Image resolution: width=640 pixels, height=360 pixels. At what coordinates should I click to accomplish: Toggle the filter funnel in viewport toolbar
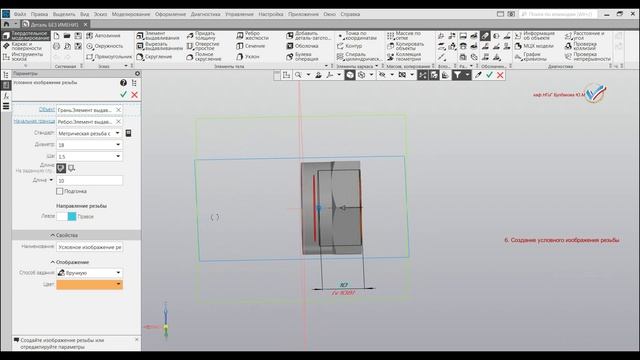click(458, 75)
